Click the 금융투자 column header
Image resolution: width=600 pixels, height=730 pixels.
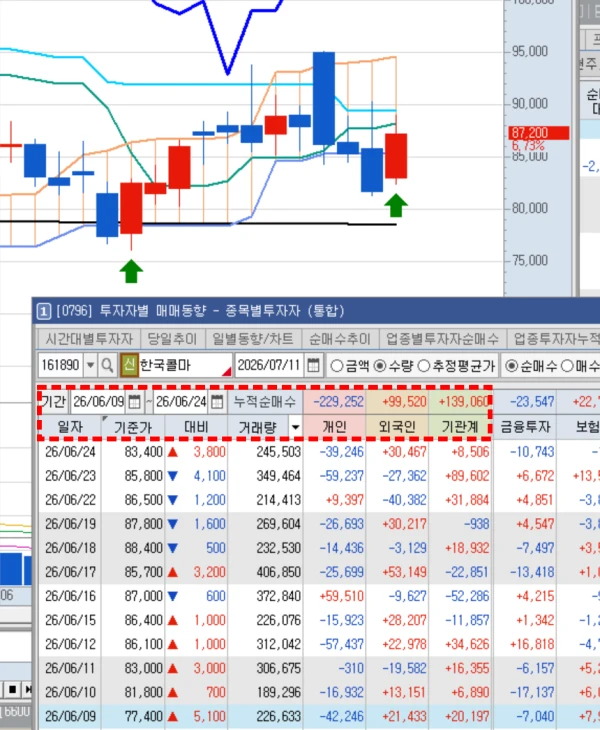coord(525,427)
